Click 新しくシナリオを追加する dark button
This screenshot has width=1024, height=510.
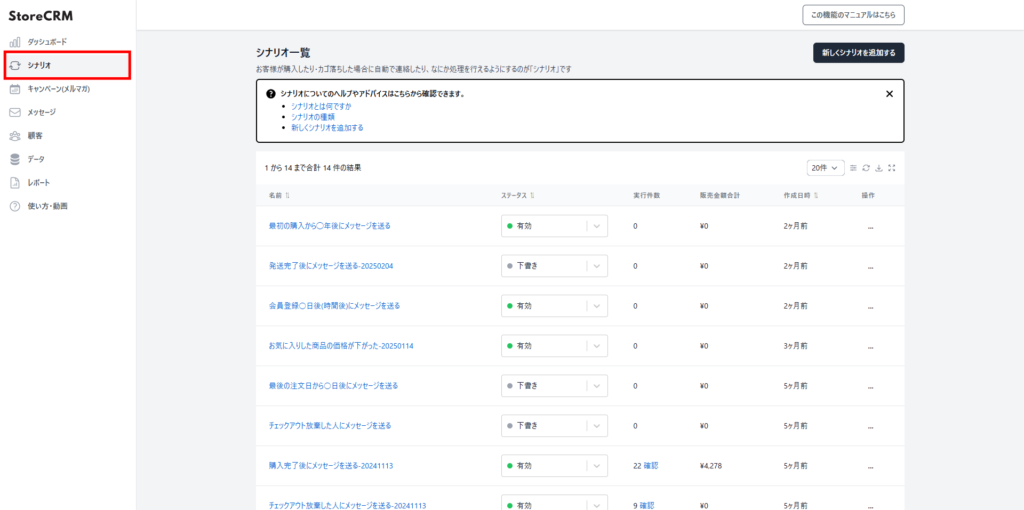point(858,52)
